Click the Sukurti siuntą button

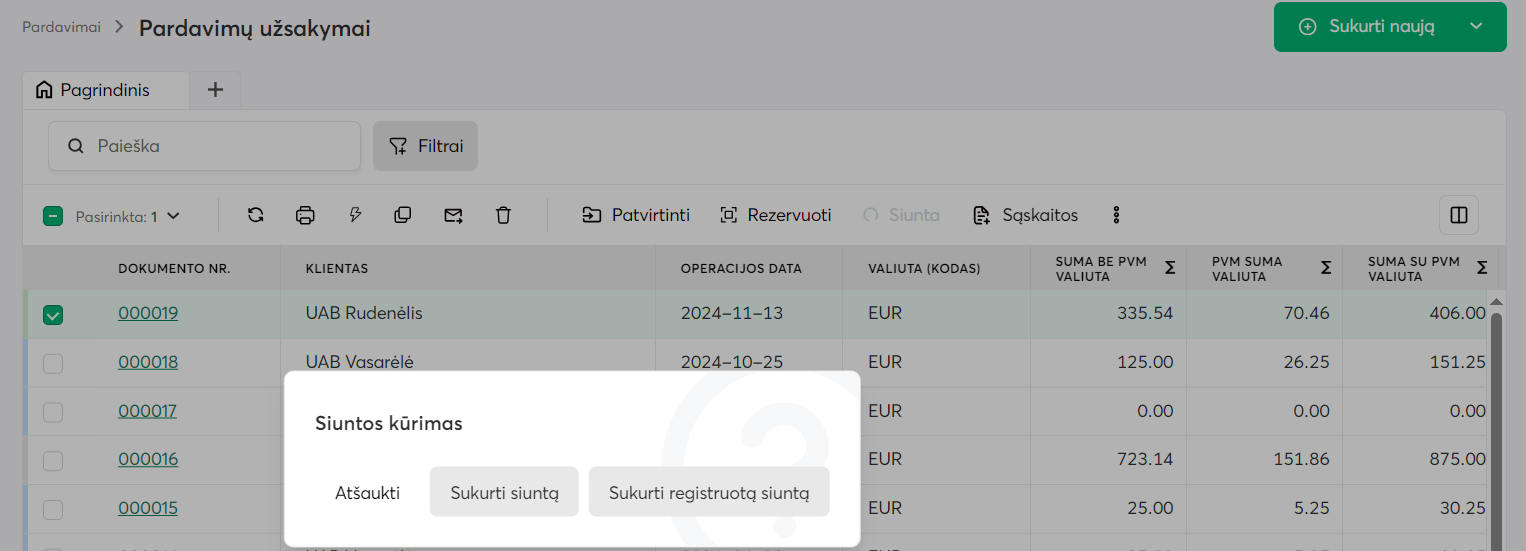pos(504,492)
